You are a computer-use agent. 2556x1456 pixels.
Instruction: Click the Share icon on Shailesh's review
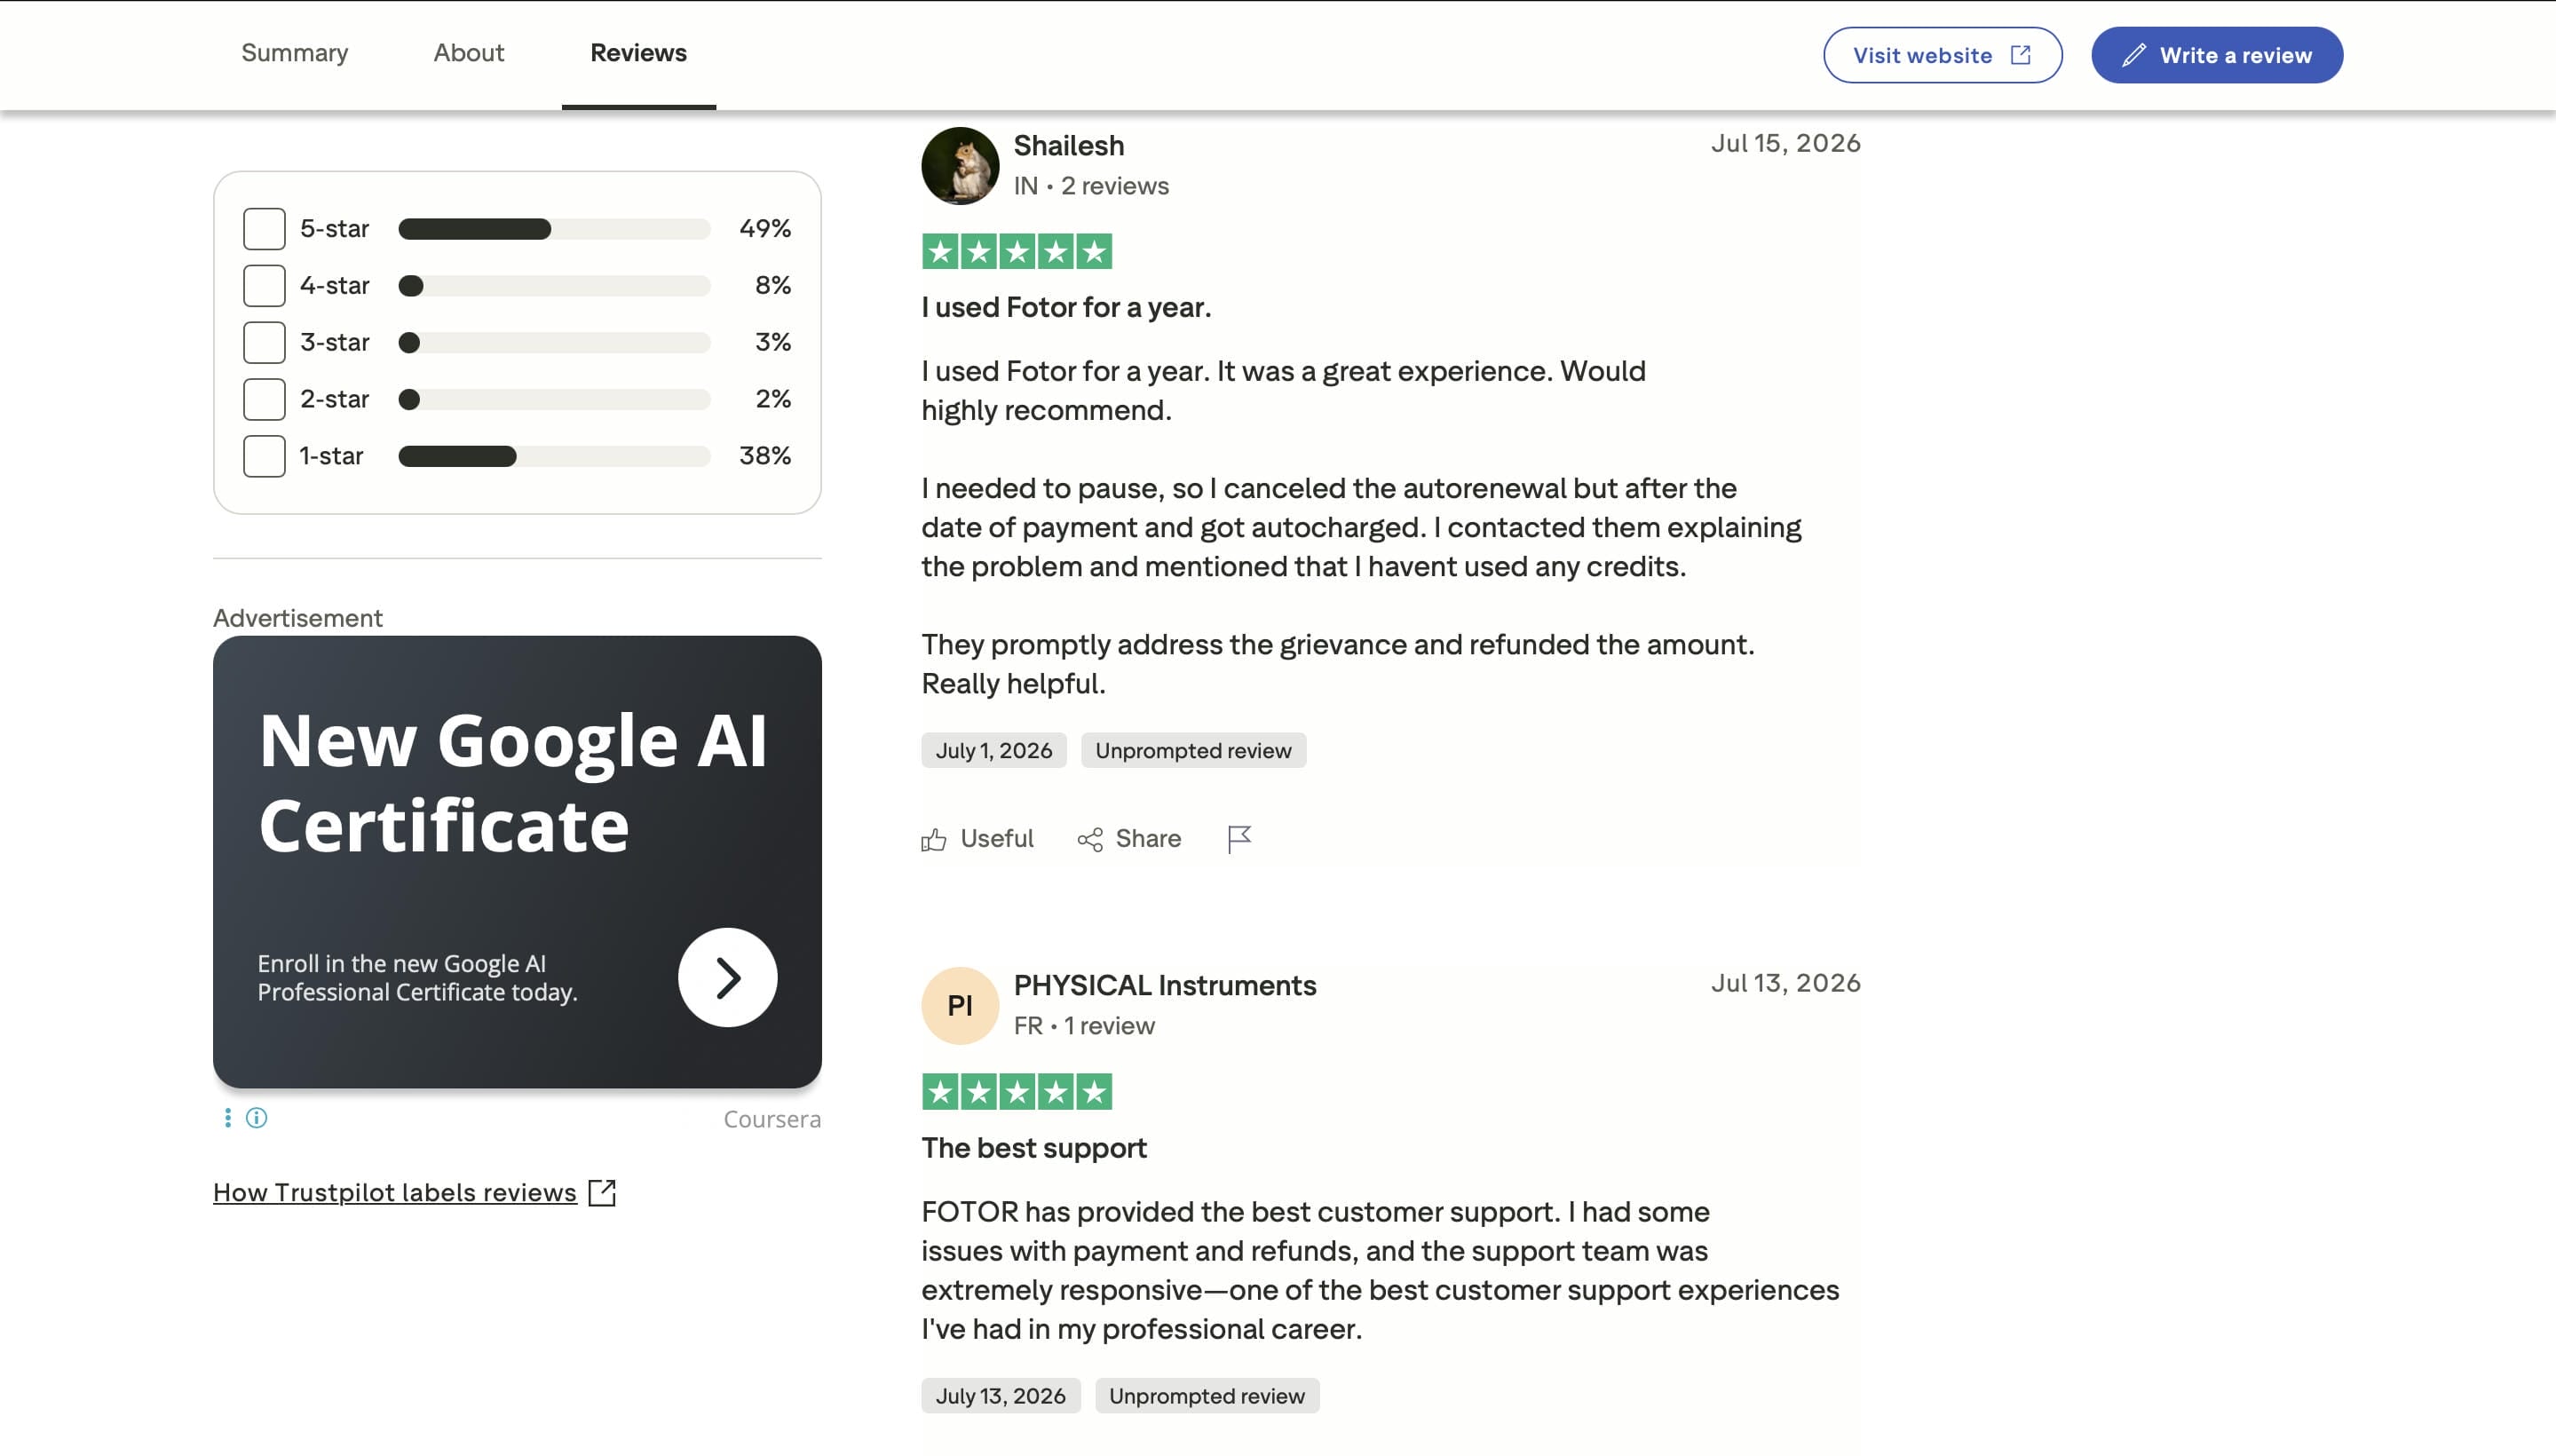click(1090, 839)
